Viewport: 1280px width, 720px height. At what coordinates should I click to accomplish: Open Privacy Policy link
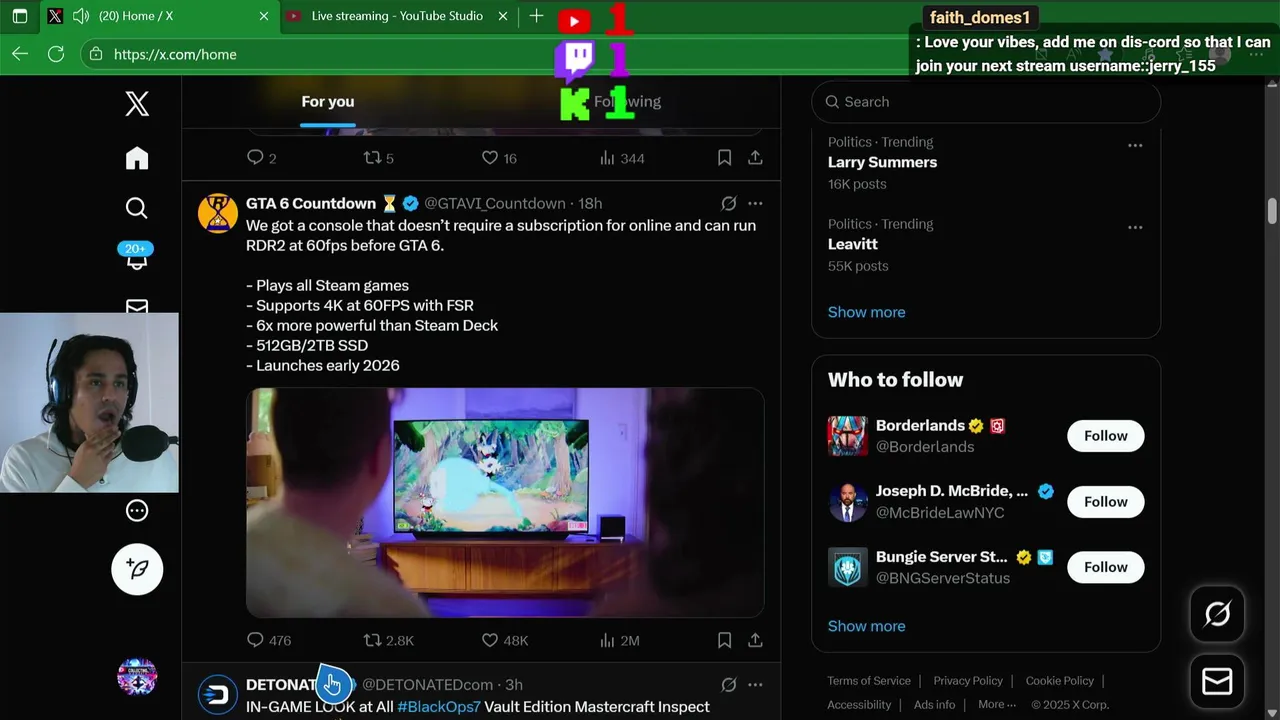coord(968,681)
